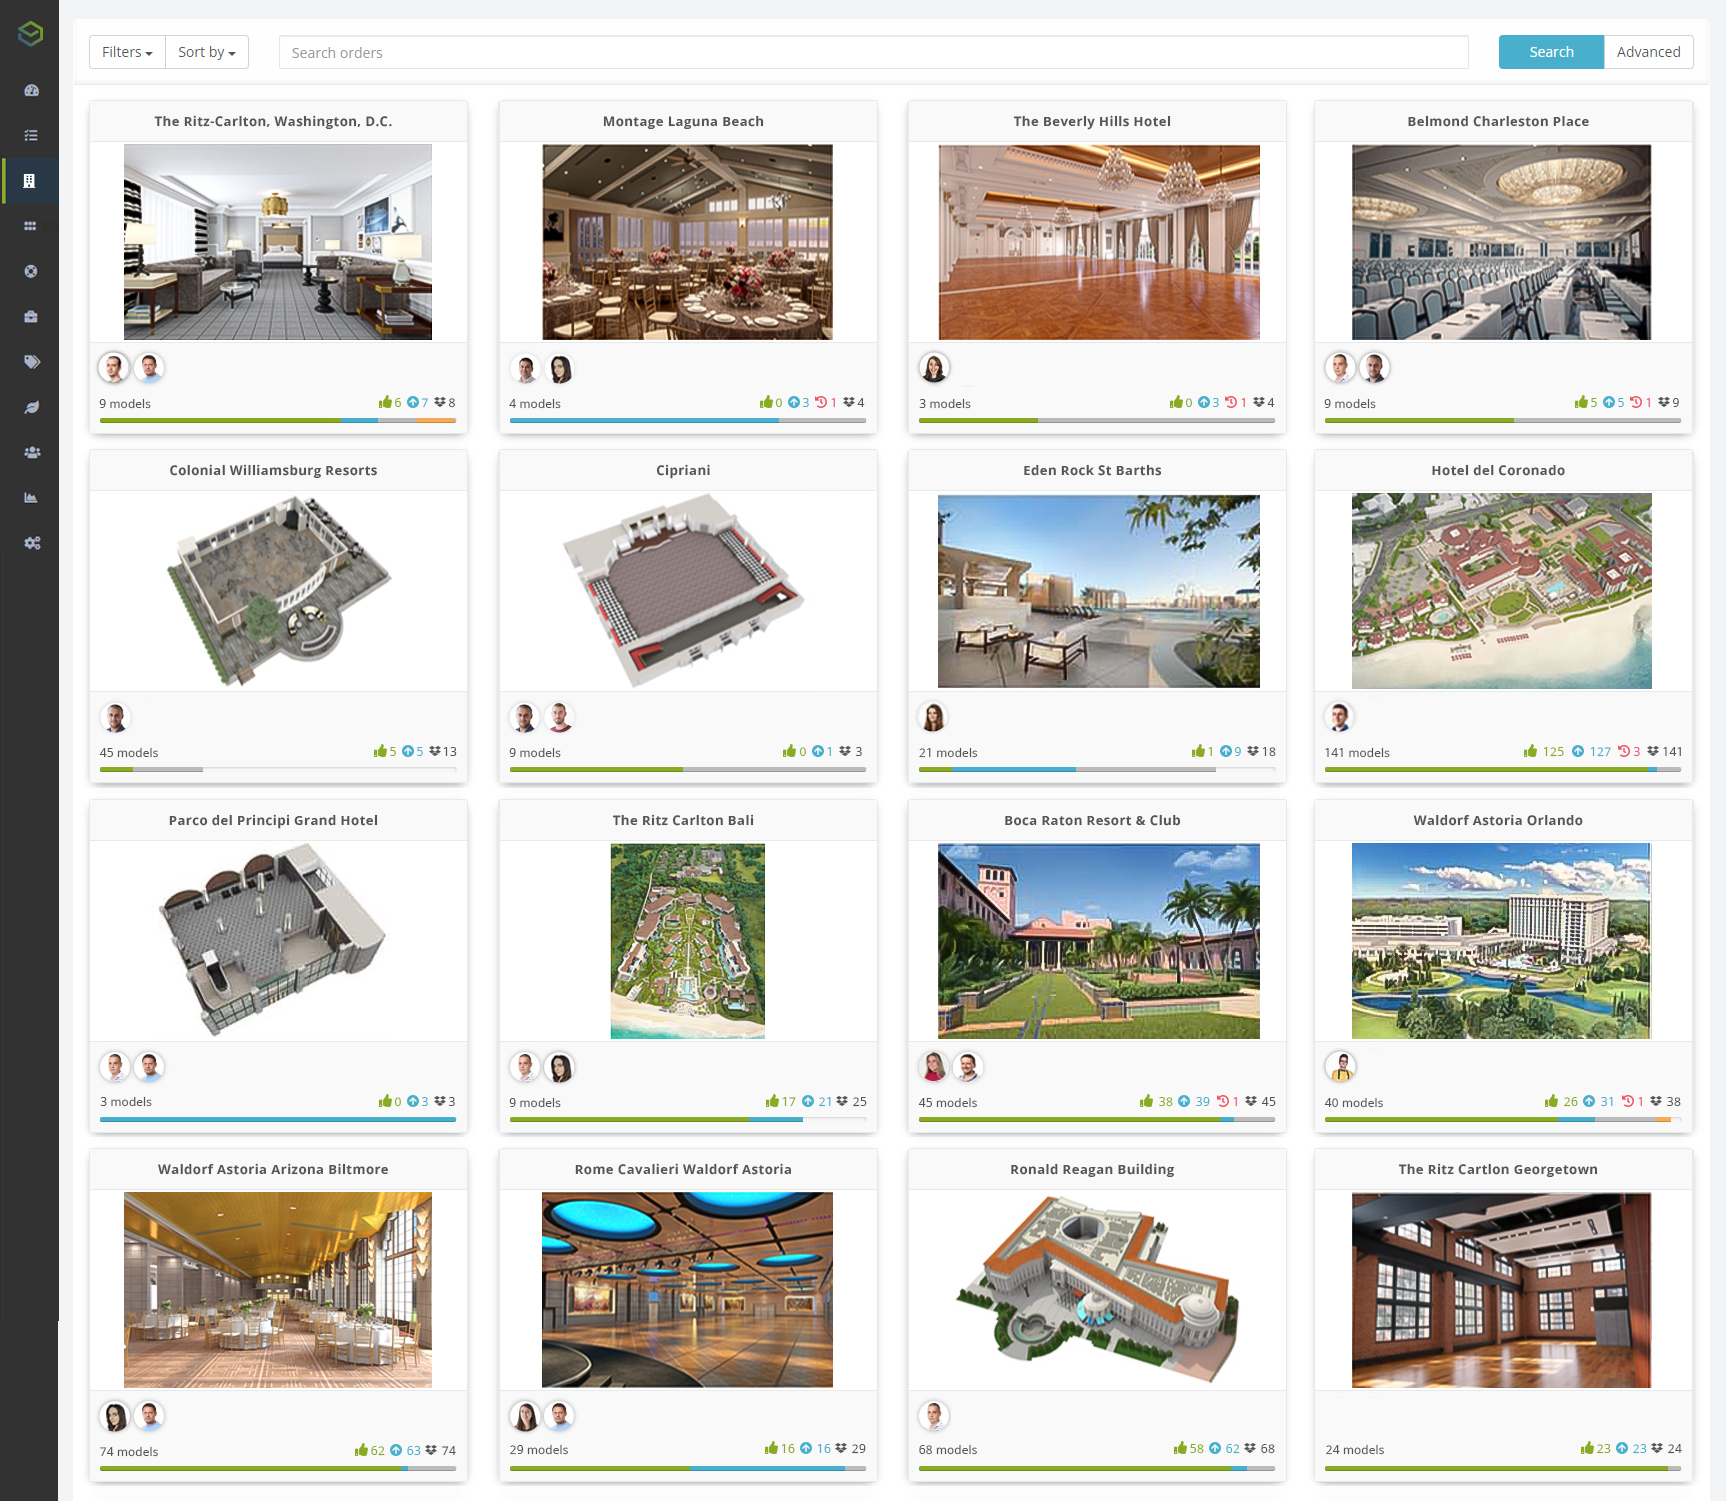Click thumbs-up icon on Boca Raton Resort card
1726x1501 pixels.
click(x=1146, y=1101)
